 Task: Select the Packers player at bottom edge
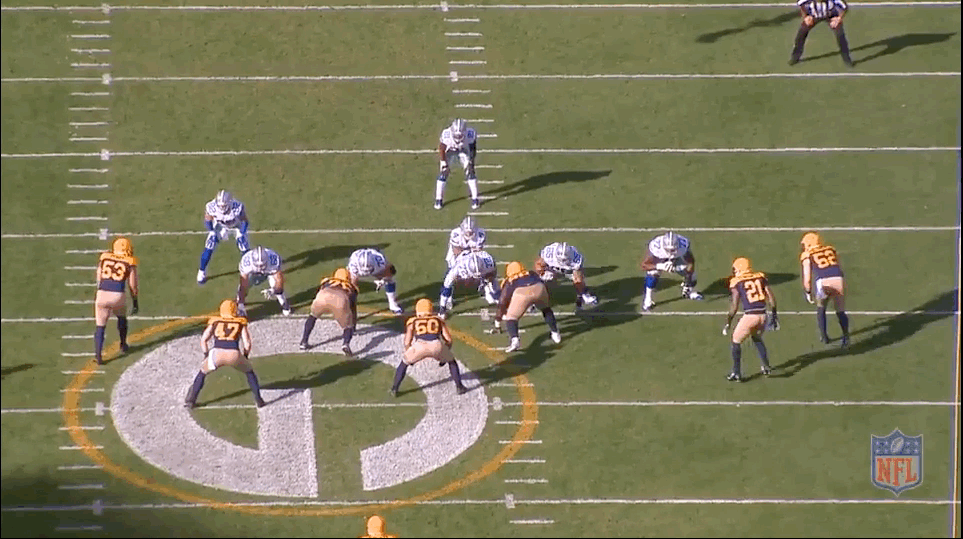click(x=375, y=527)
